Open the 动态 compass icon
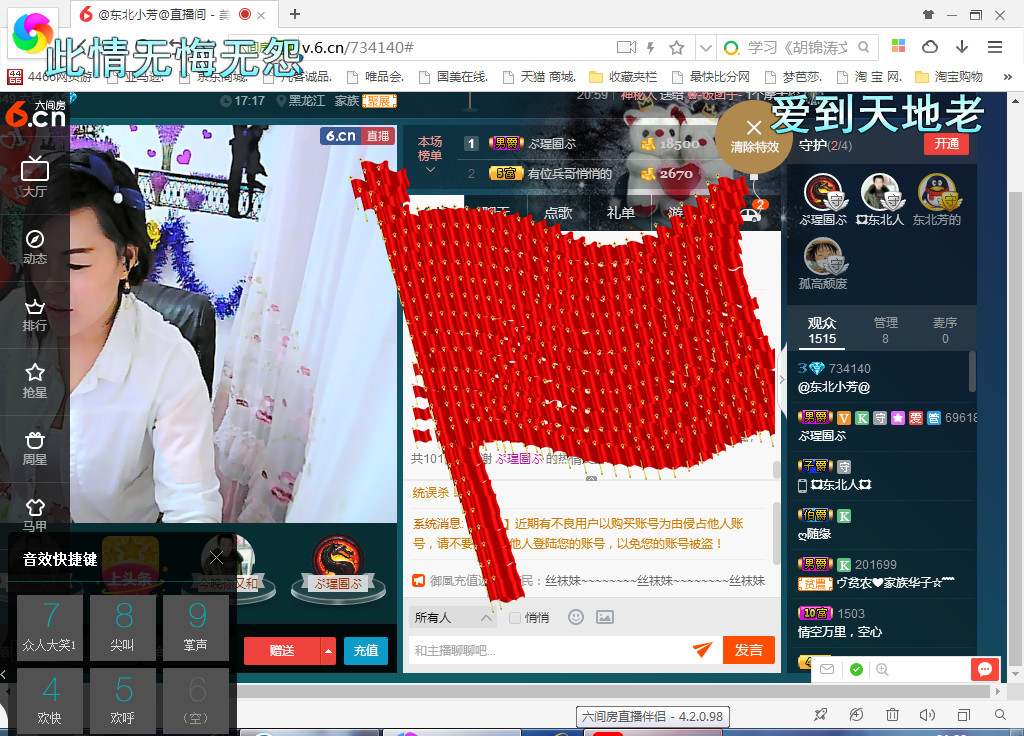Image resolution: width=1024 pixels, height=736 pixels. pyautogui.click(x=35, y=246)
